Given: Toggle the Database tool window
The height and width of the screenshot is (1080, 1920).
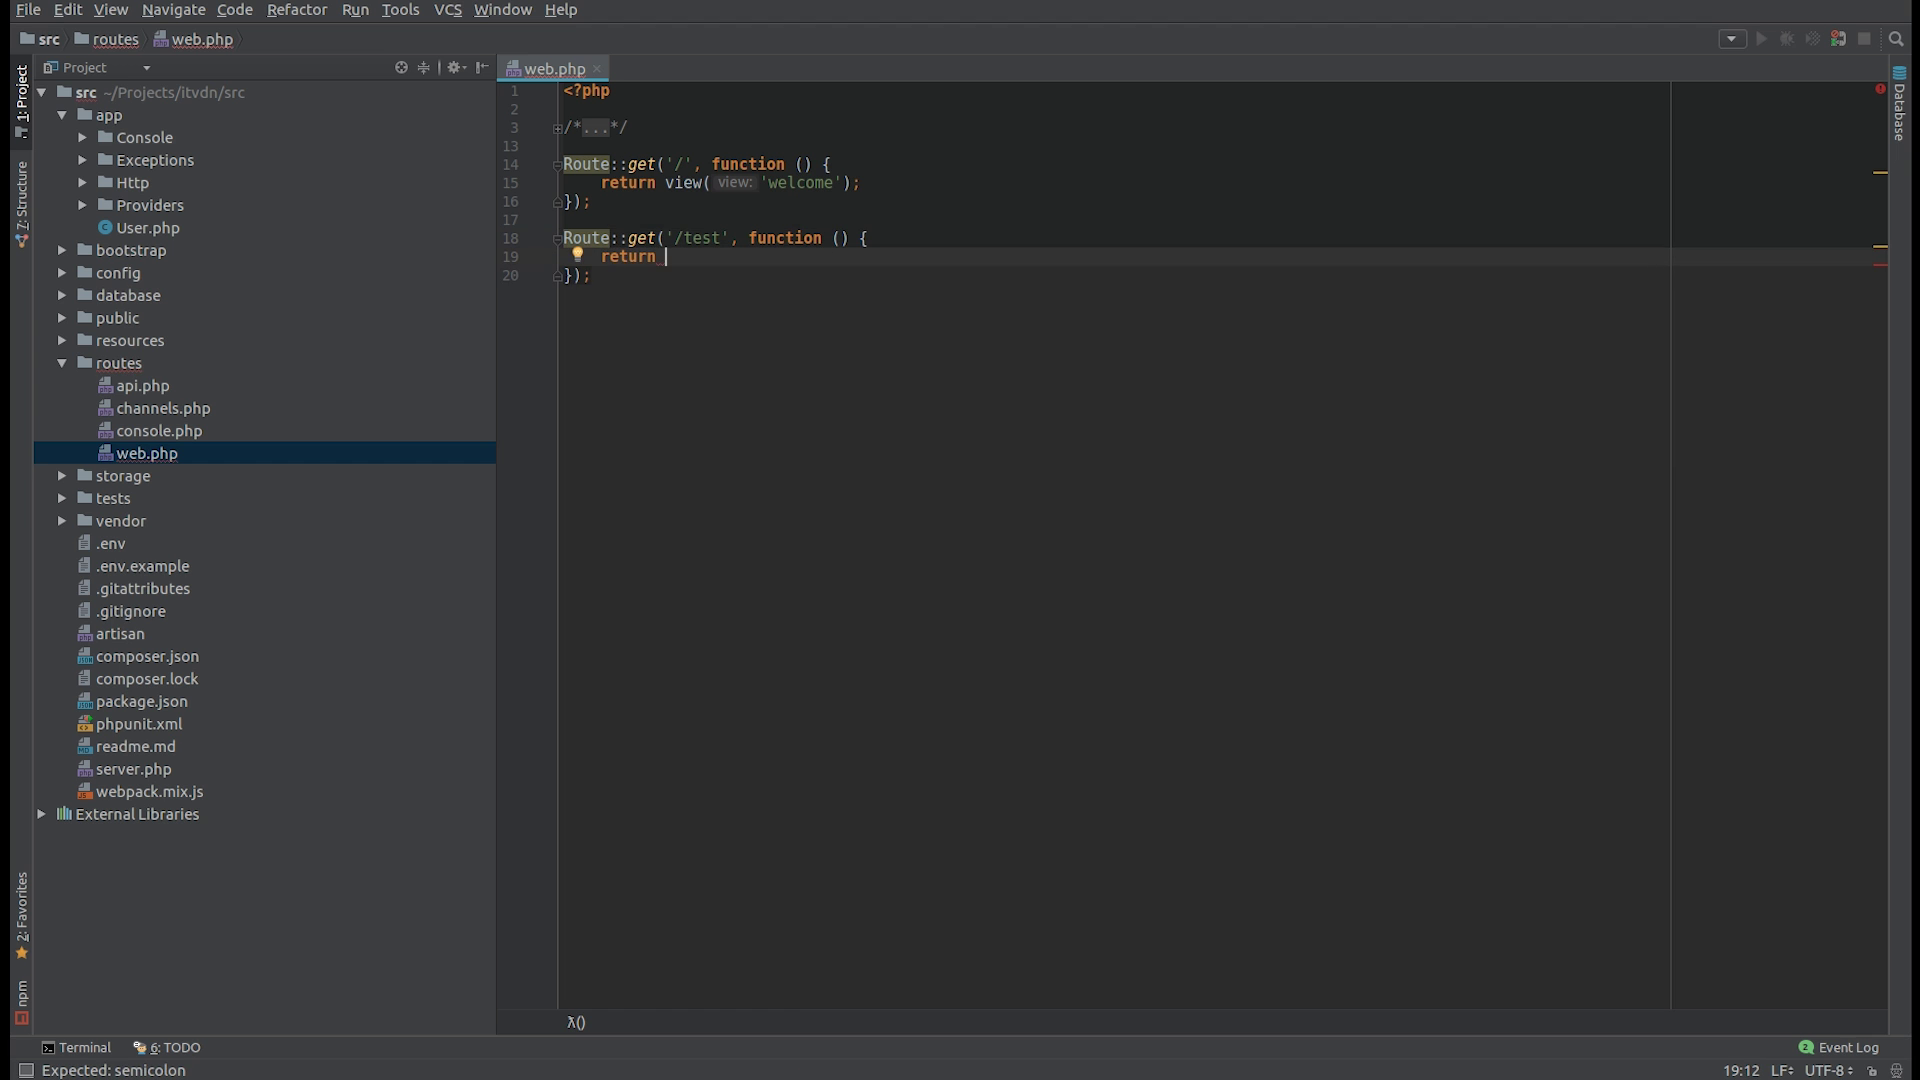Looking at the screenshot, I should pyautogui.click(x=1899, y=105).
